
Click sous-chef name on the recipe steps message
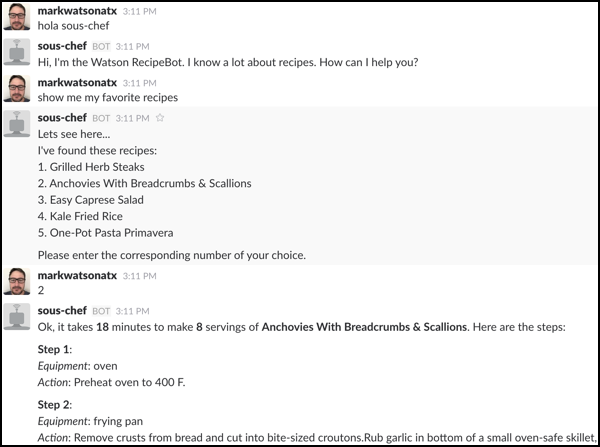pos(62,311)
